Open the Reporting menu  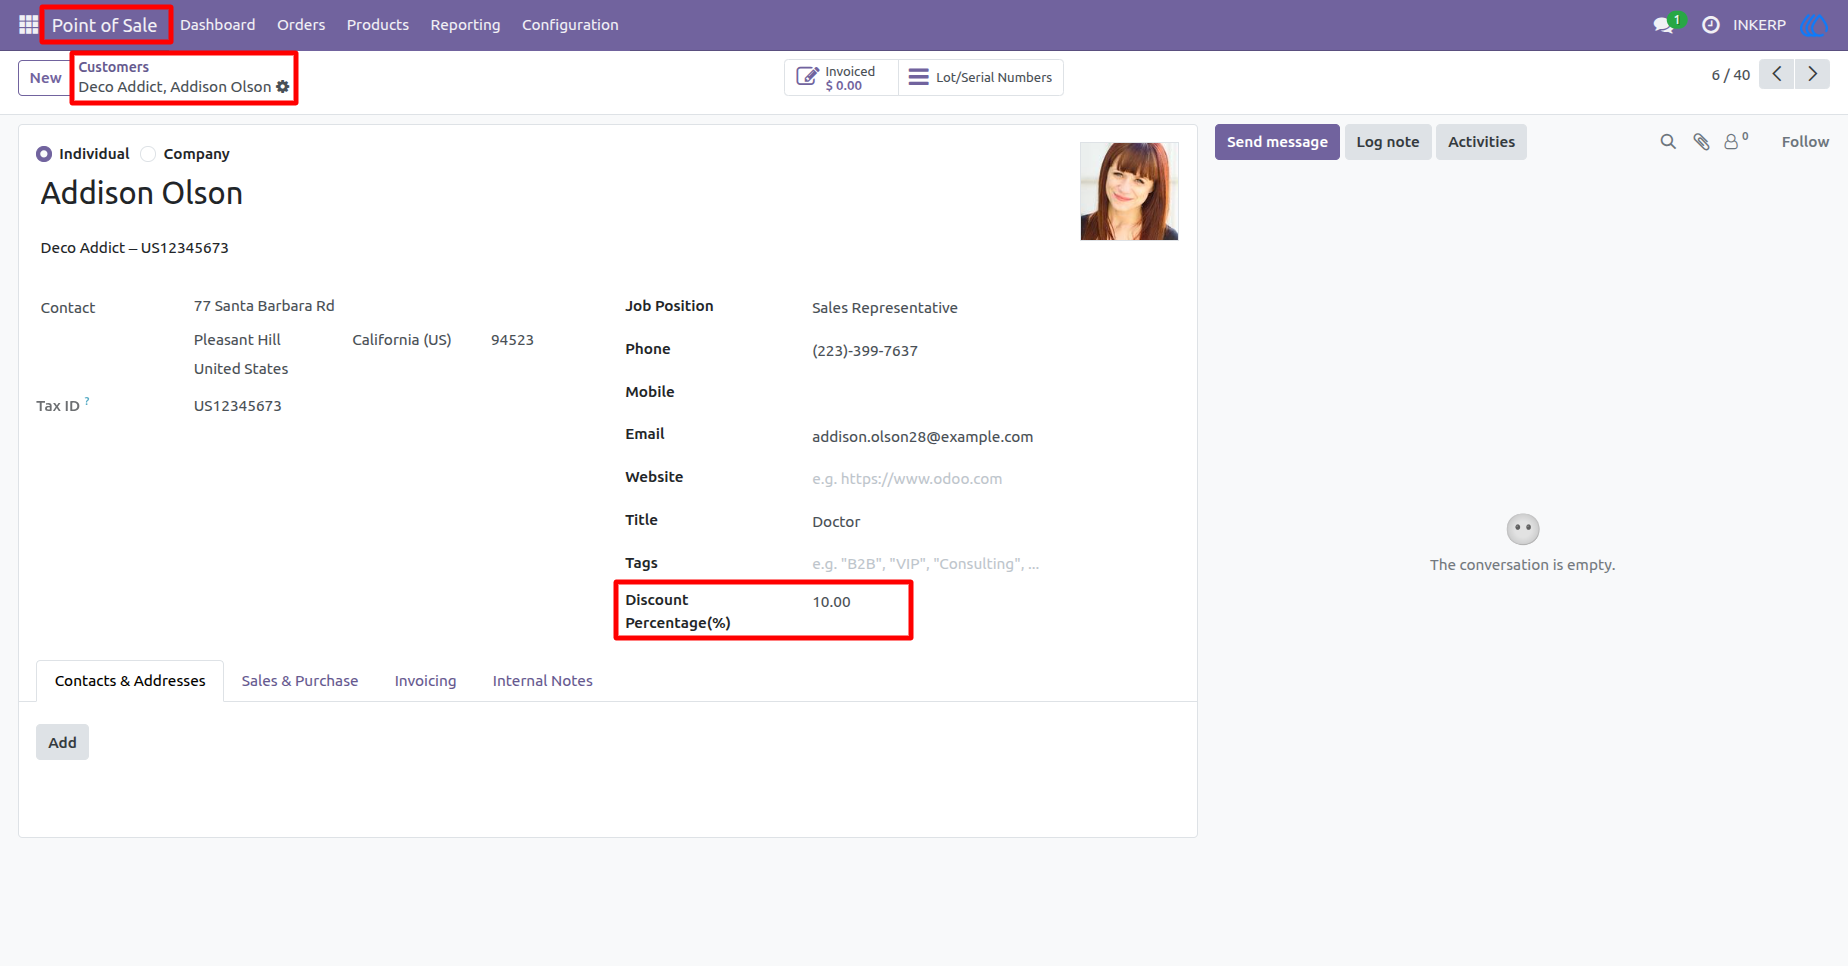(x=465, y=25)
